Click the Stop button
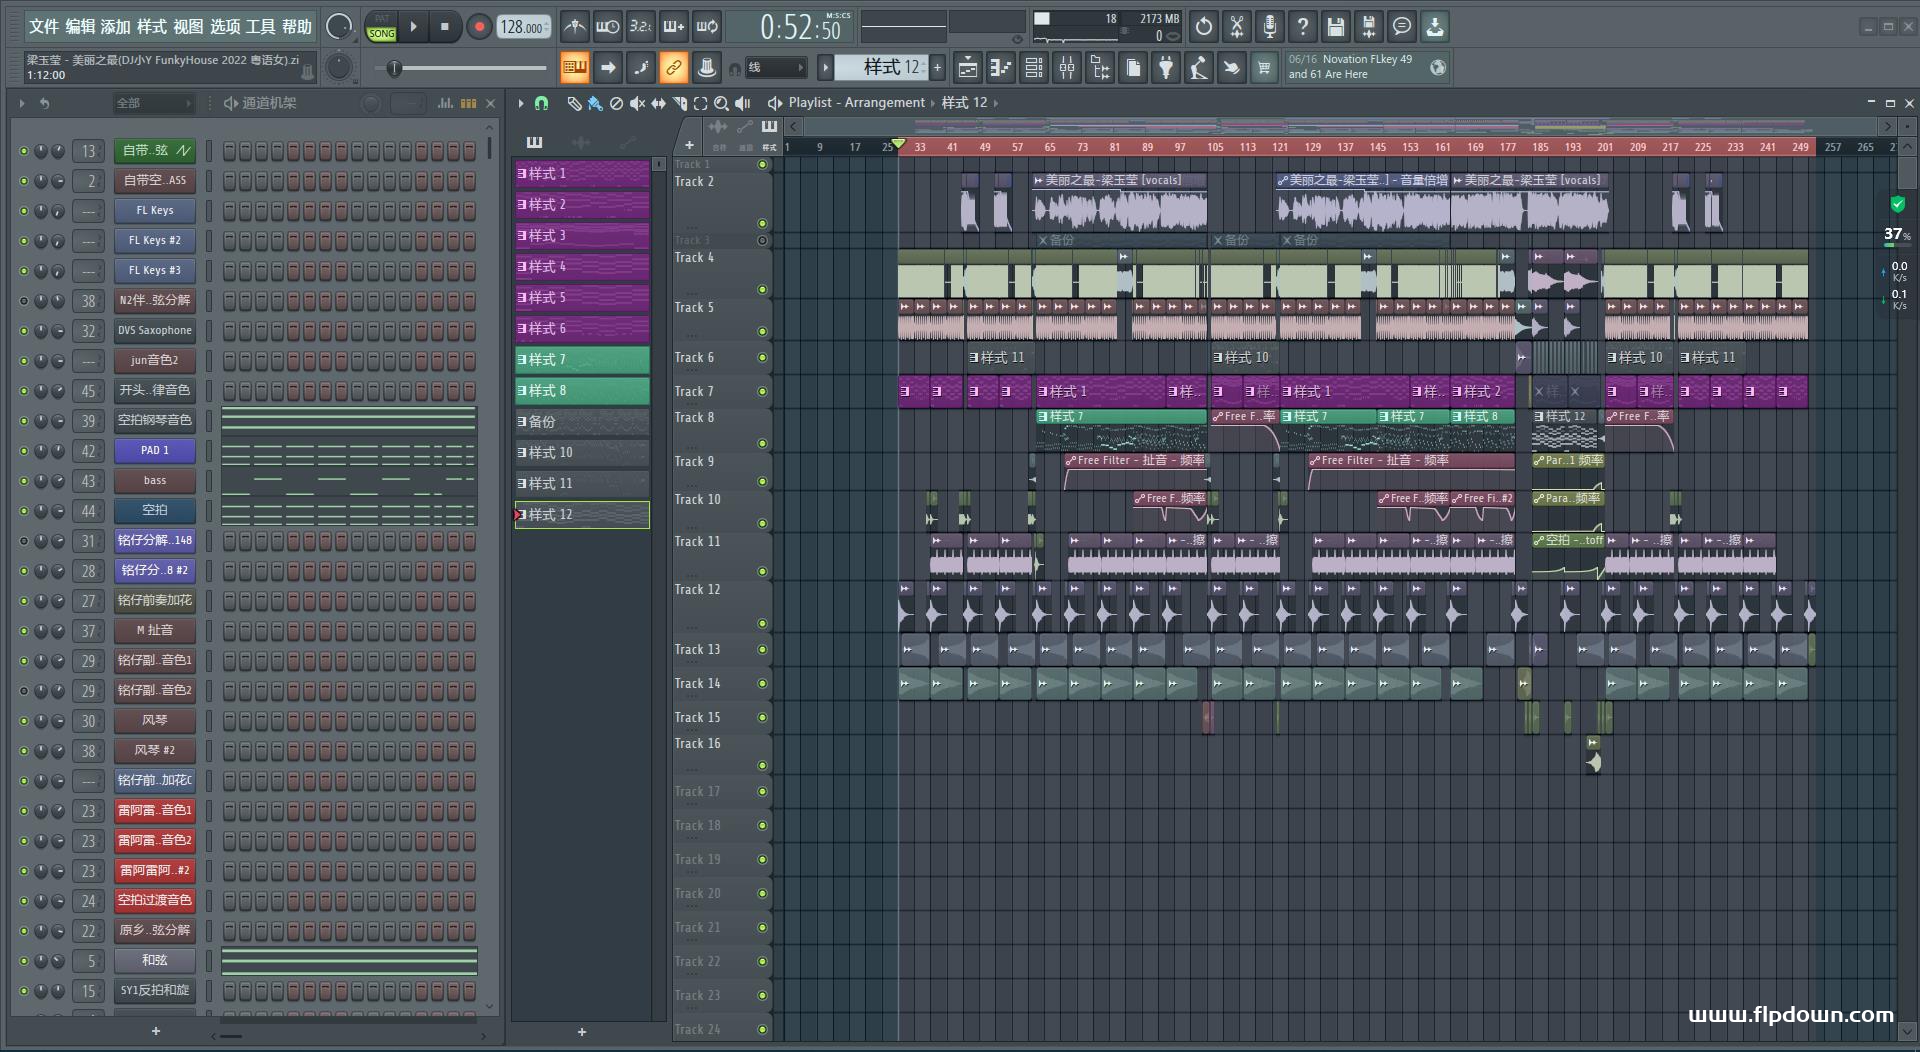The width and height of the screenshot is (1920, 1052). pos(445,27)
